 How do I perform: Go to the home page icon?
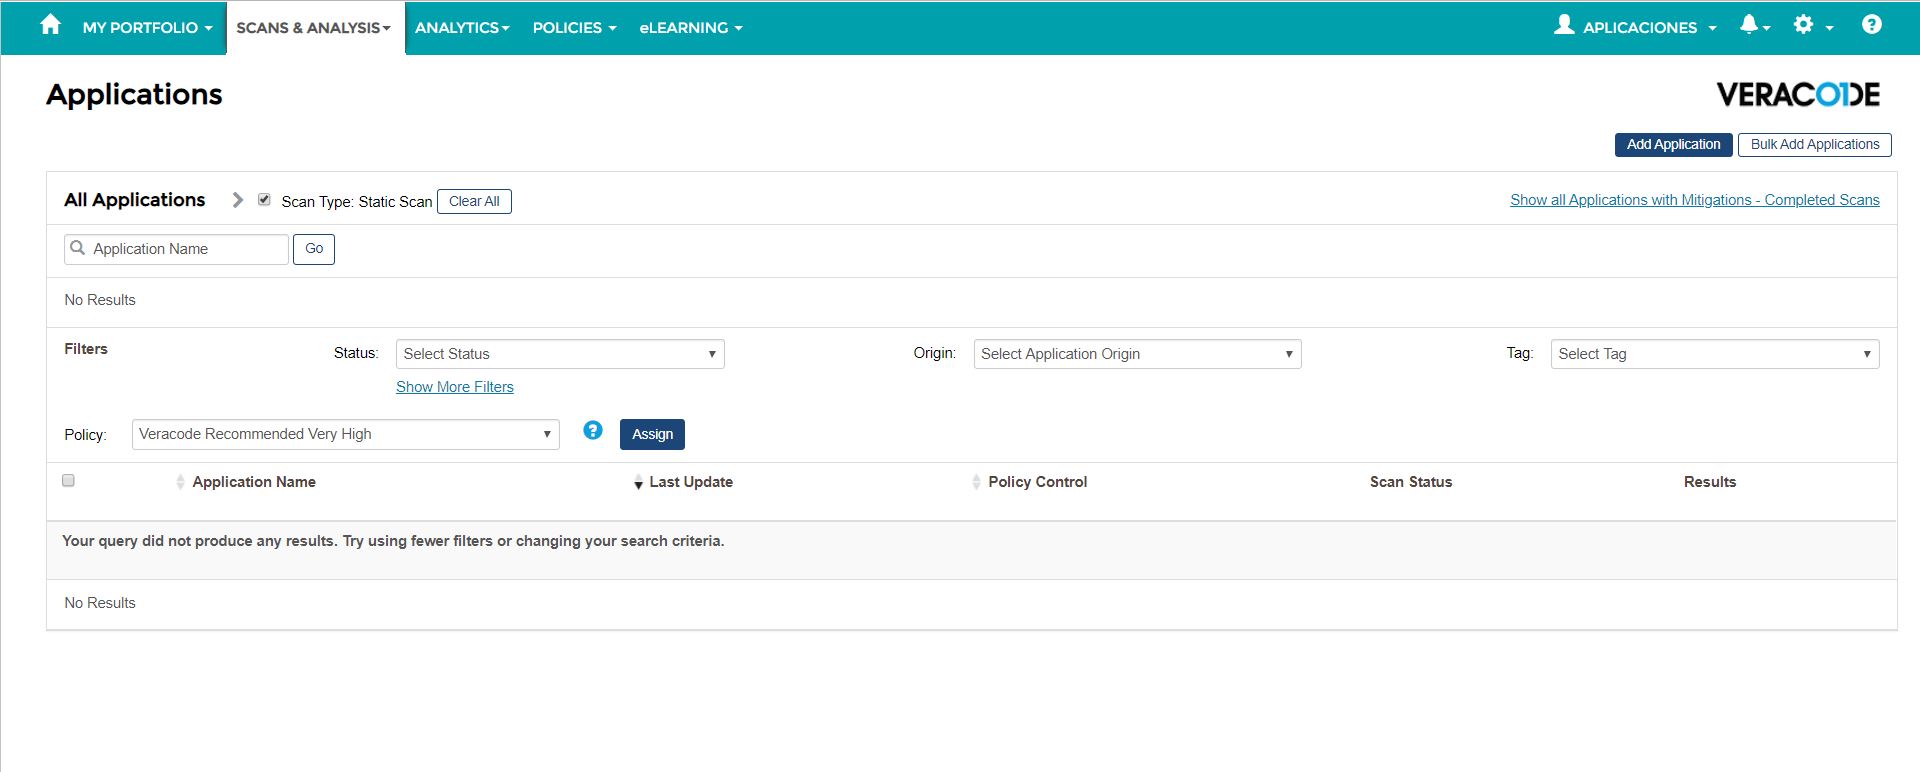tap(51, 25)
